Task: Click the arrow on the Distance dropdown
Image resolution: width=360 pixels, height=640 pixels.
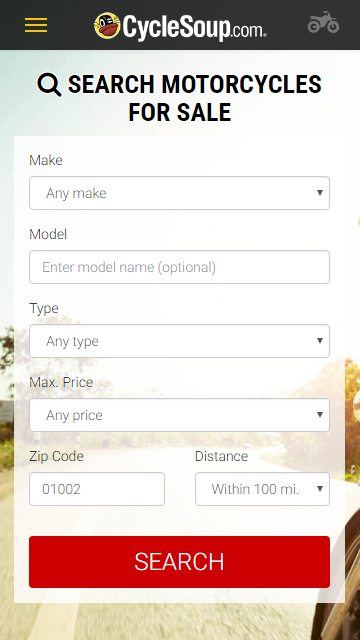Action: 320,489
